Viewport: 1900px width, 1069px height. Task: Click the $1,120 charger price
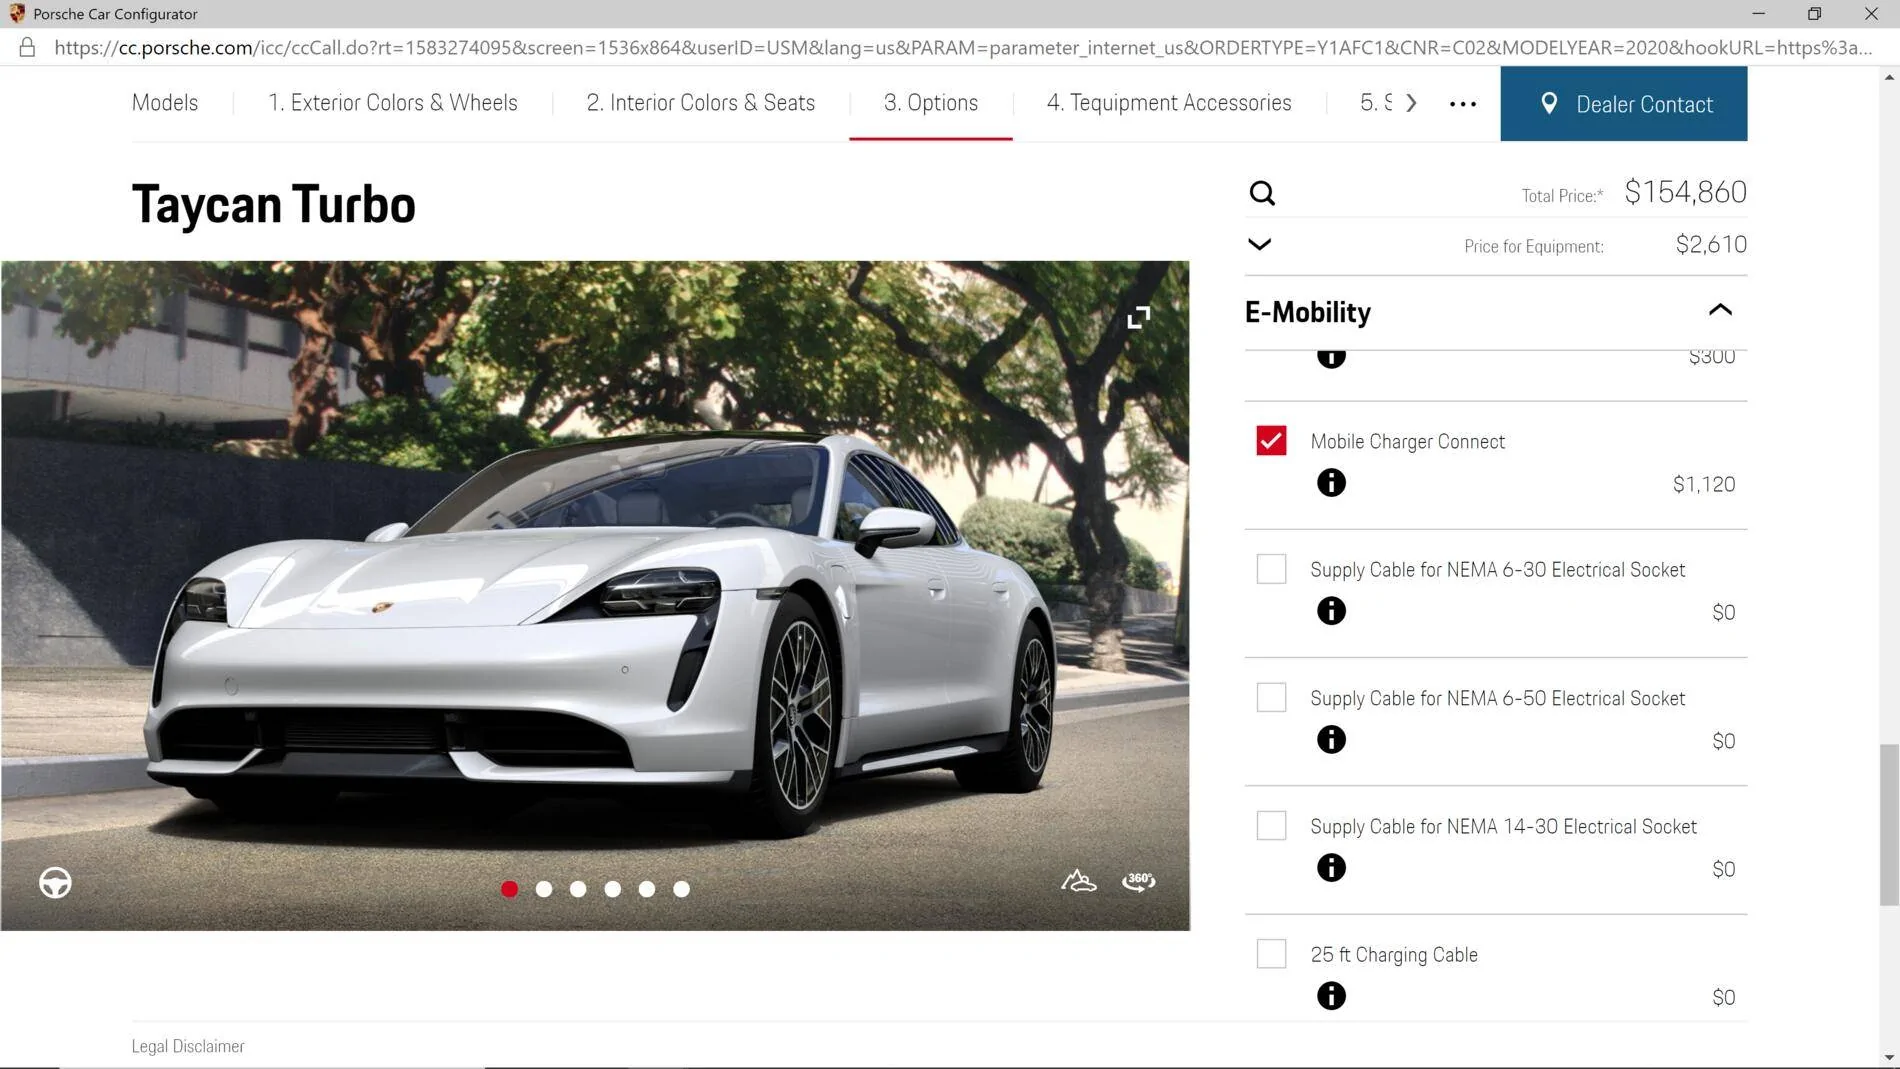(1704, 484)
